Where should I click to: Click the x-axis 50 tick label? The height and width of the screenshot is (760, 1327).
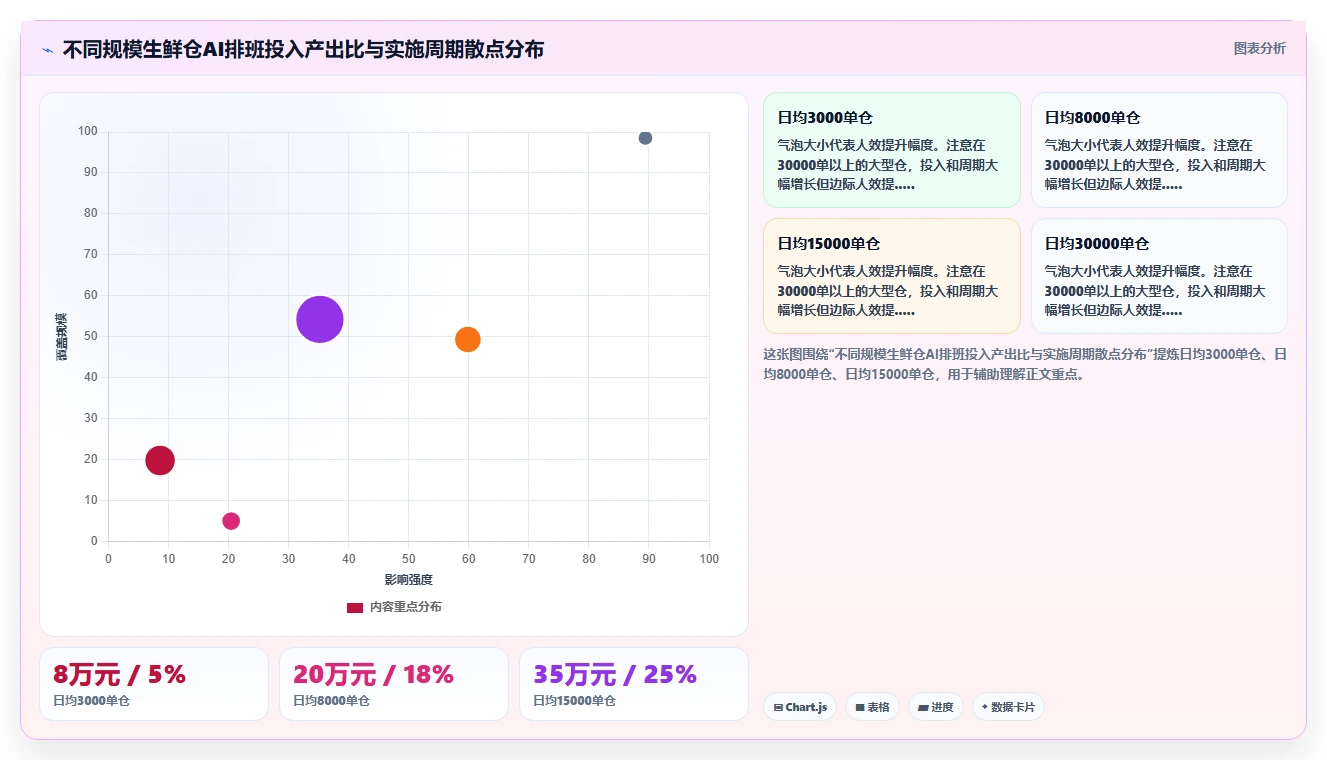coord(409,559)
